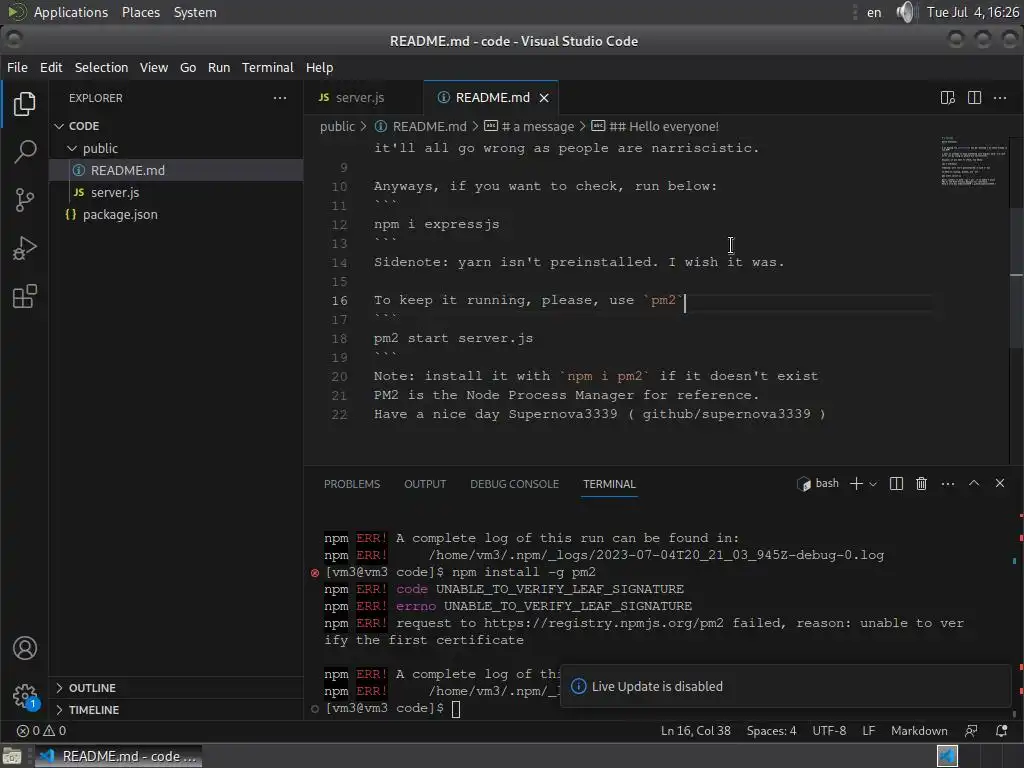Viewport: 1024px width, 768px height.
Task: Change encoding via UTF-8 status item
Action: 829,731
